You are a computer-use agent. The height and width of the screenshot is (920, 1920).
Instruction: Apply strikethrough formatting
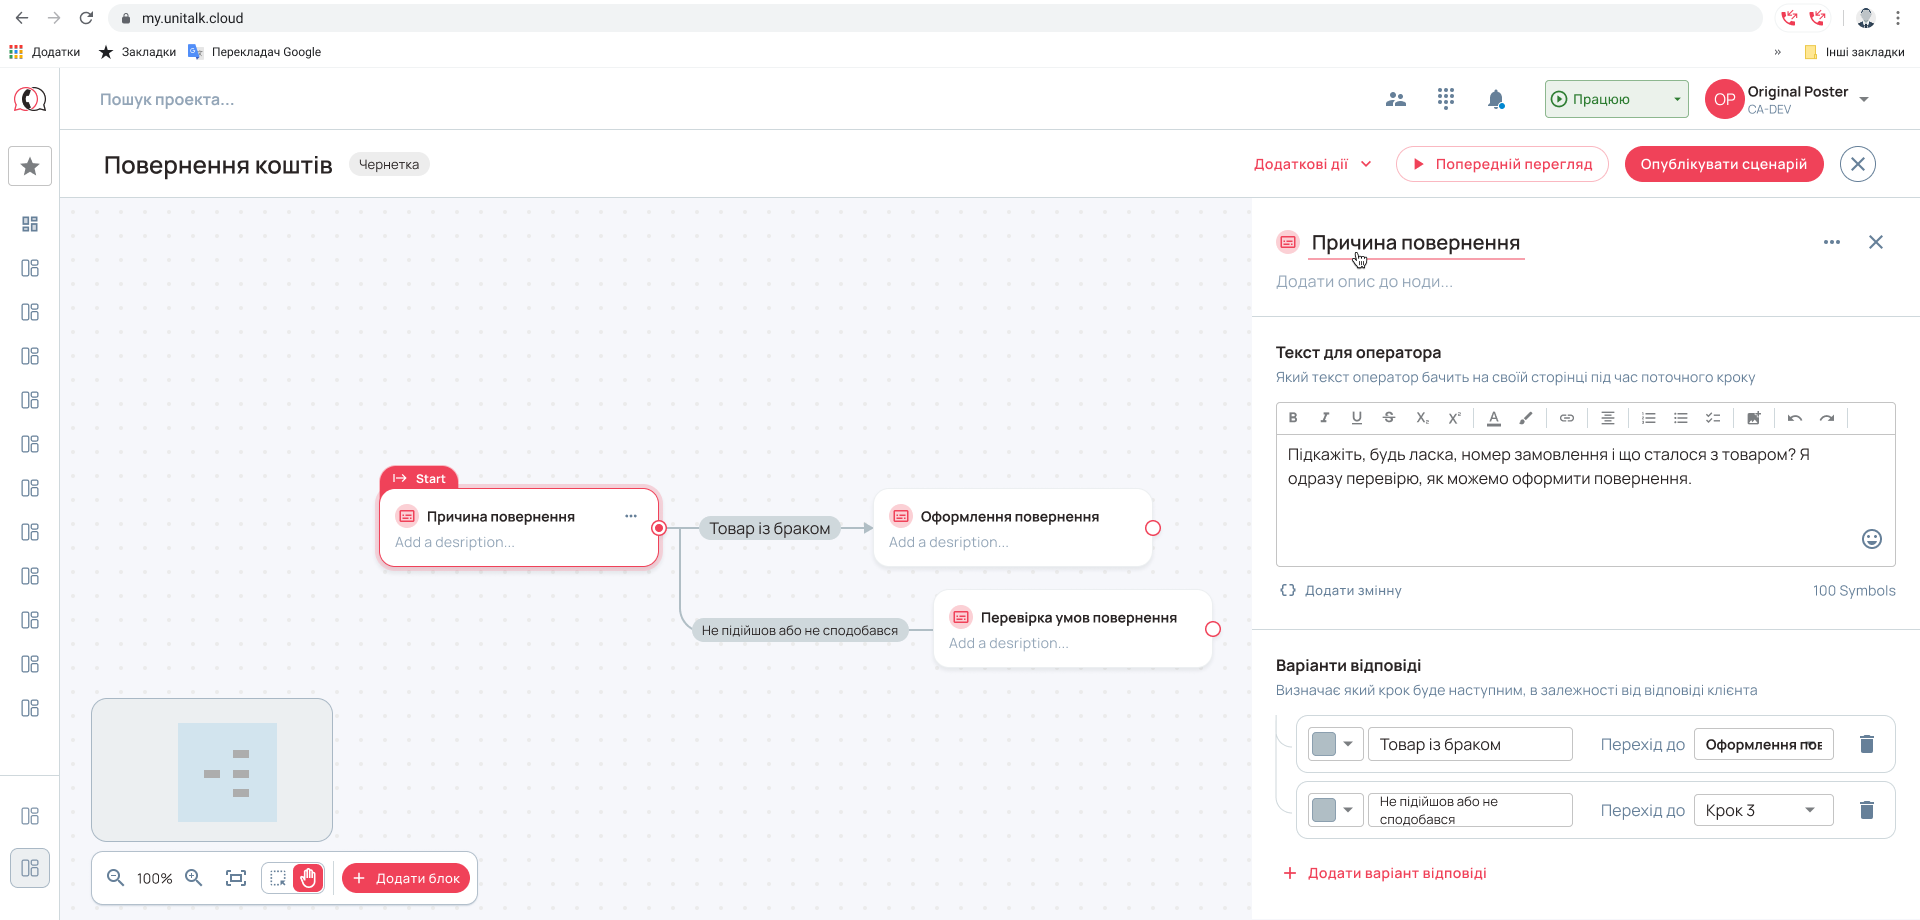1389,418
